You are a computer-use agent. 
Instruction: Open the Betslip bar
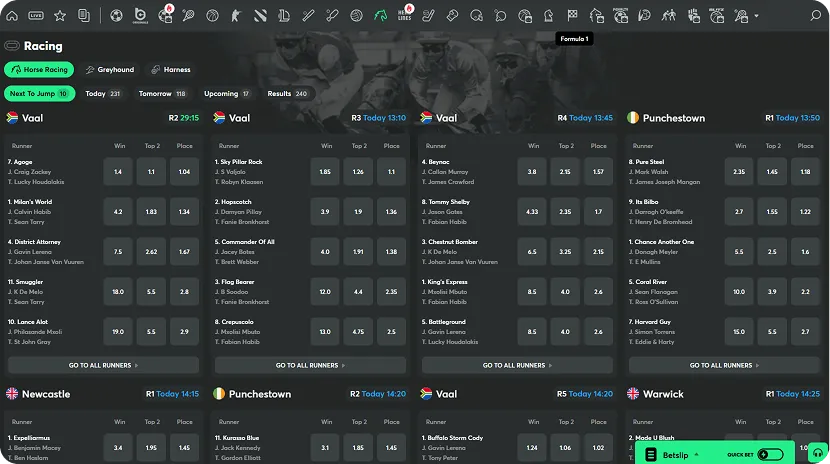715,454
